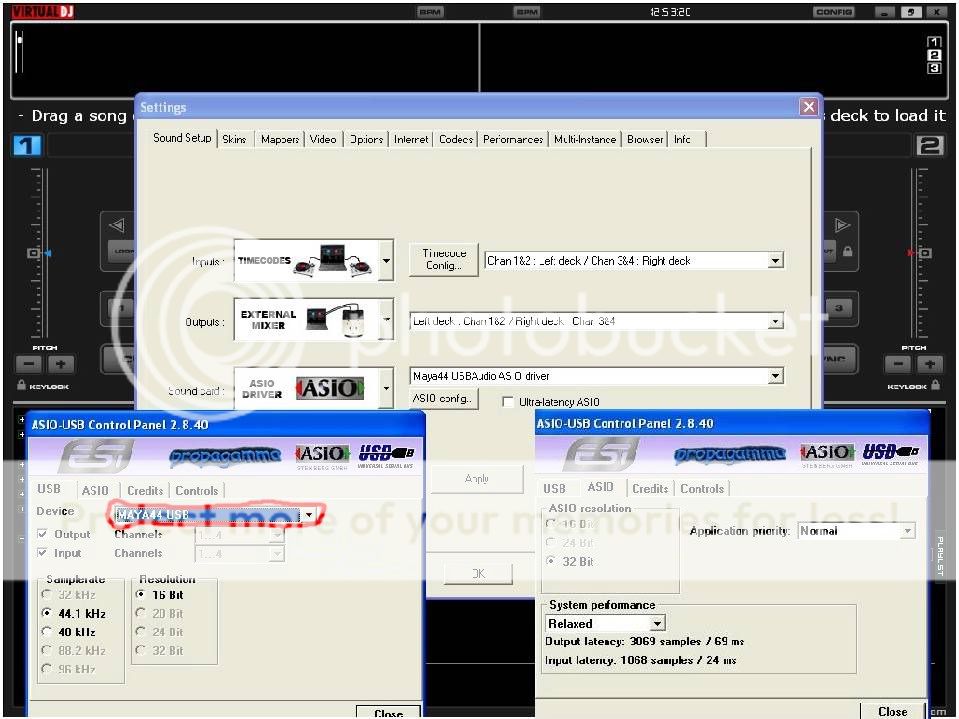
Task: Open the EXTERNAL MIXER outputs picture dropdown
Action: pyautogui.click(x=386, y=319)
